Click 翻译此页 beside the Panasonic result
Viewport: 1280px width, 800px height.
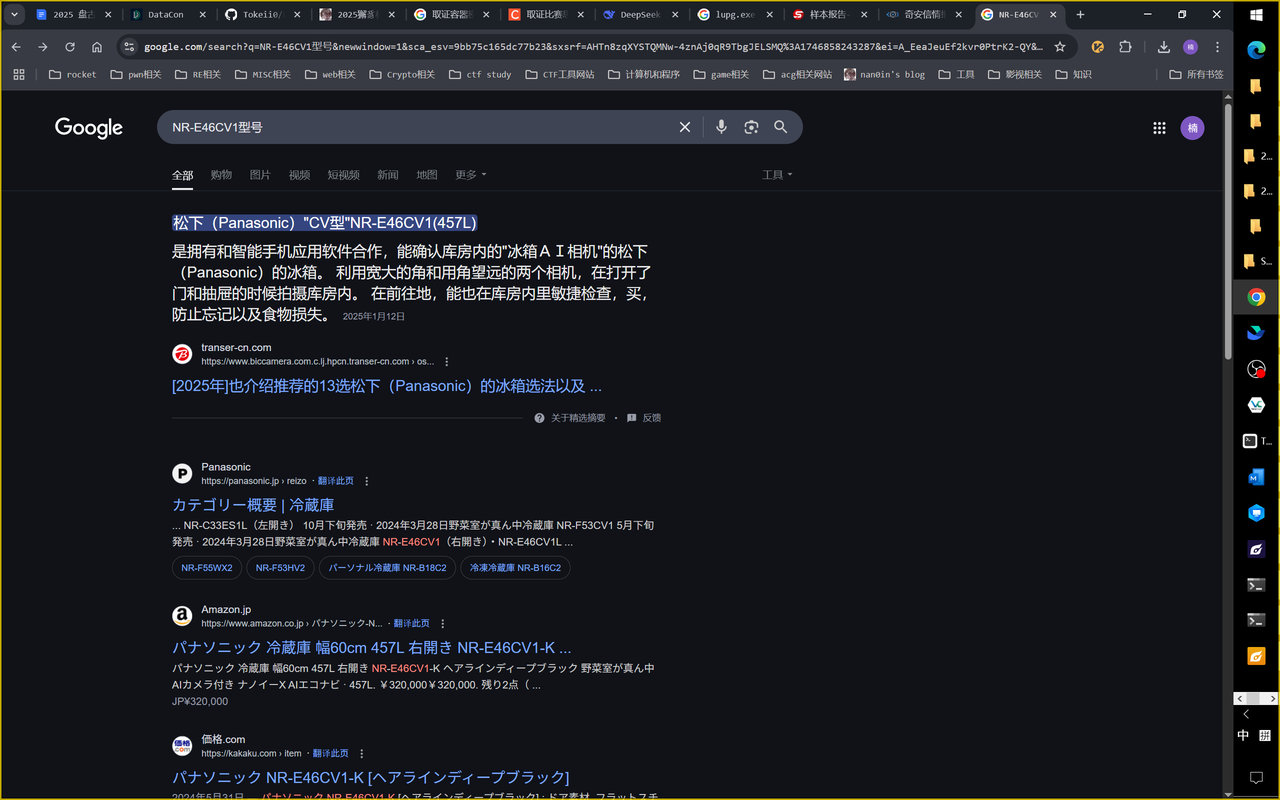(x=335, y=481)
